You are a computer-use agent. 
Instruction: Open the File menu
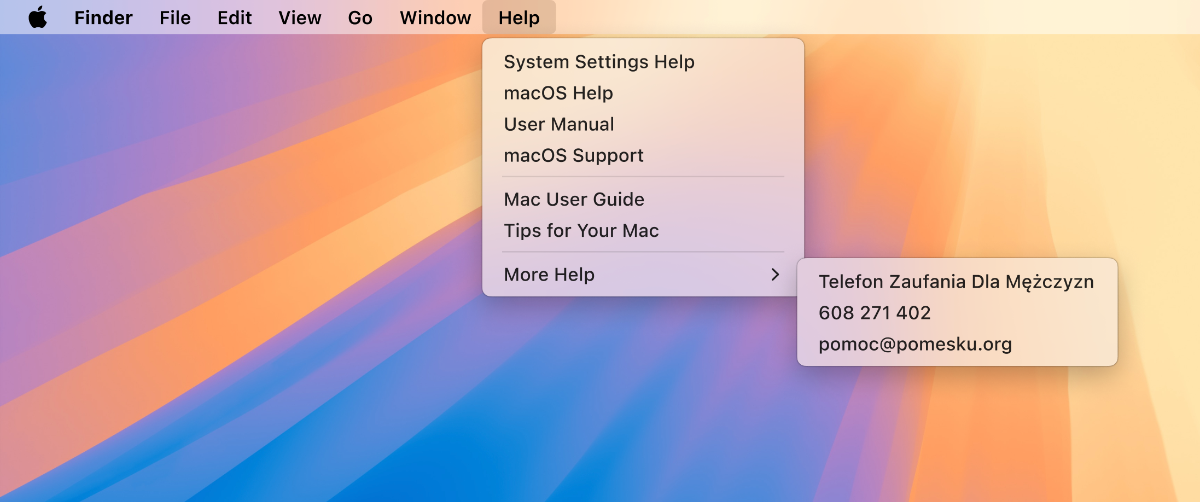click(175, 18)
